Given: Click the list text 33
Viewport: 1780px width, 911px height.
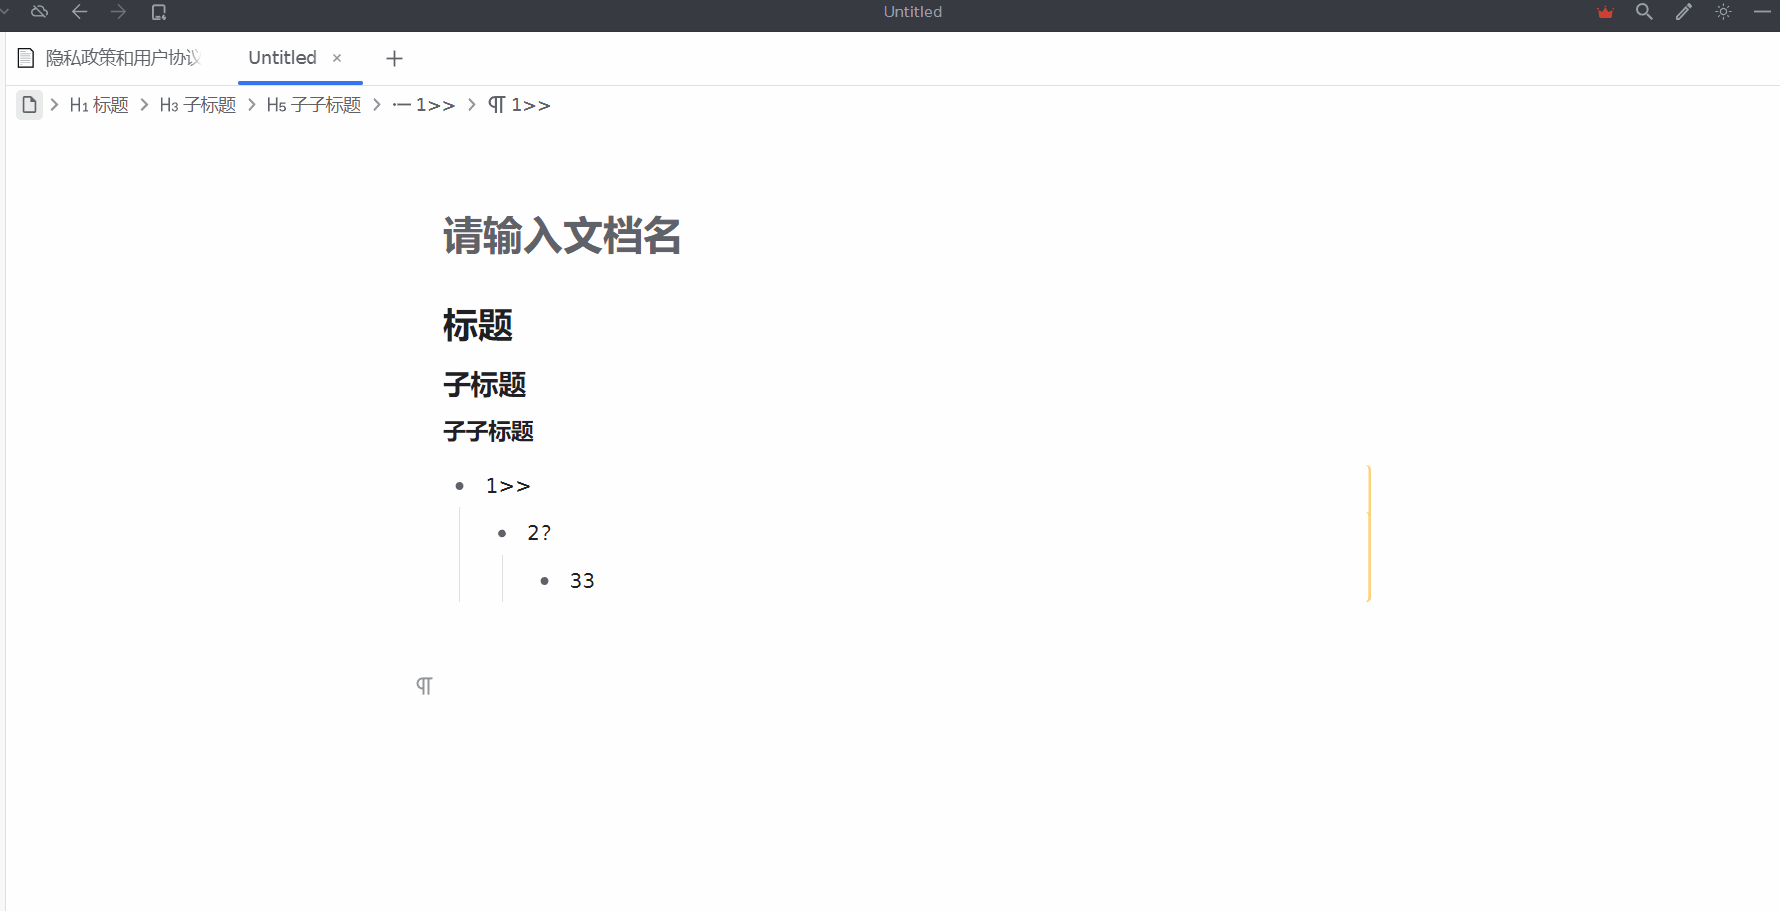Looking at the screenshot, I should click(582, 581).
